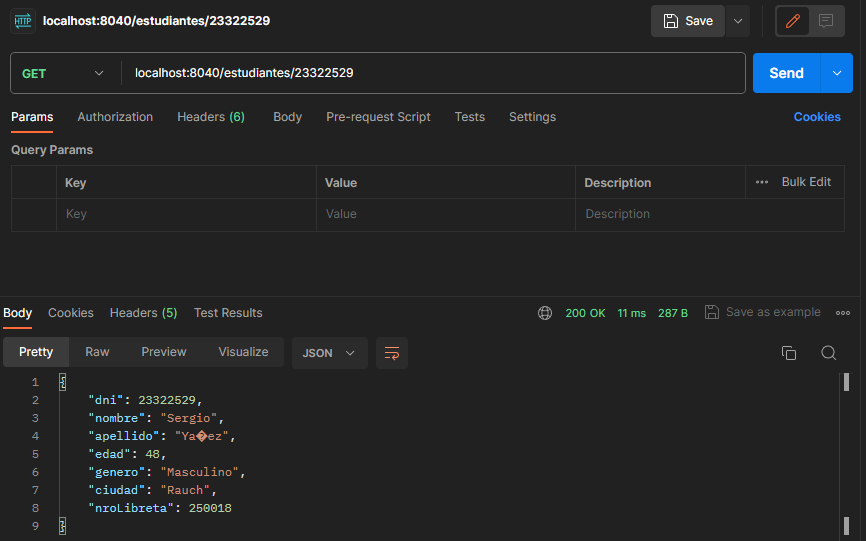The image size is (866, 541).
Task: Switch to Pre-request Script tab
Action: (x=378, y=117)
